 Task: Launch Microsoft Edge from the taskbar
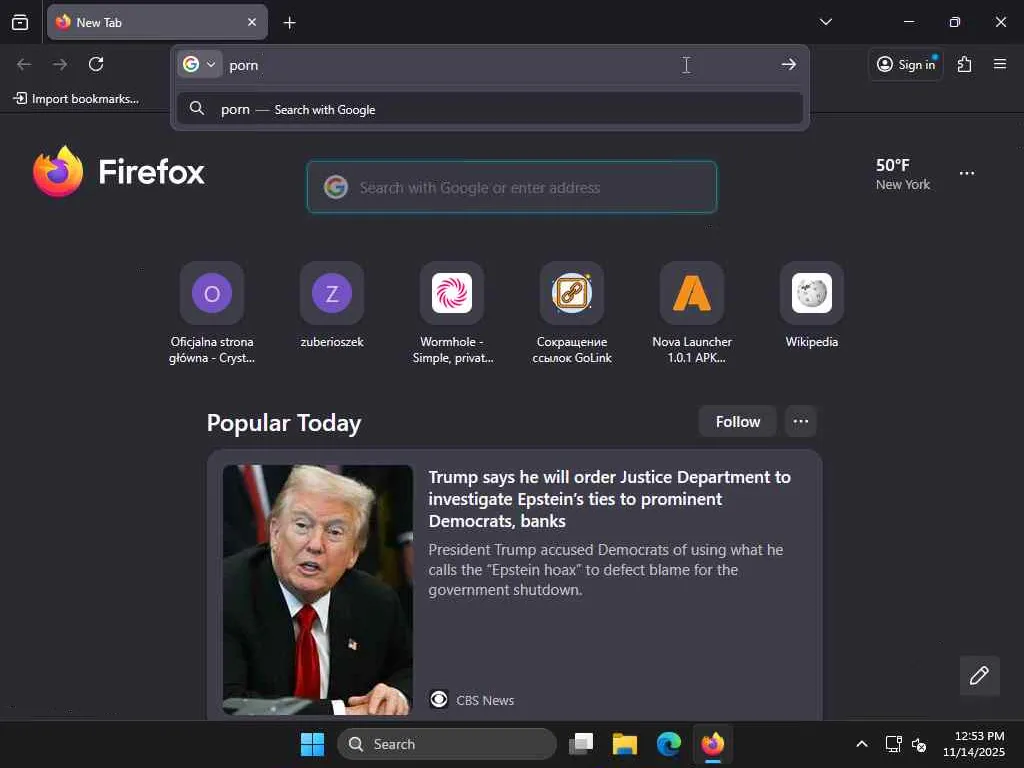[669, 744]
